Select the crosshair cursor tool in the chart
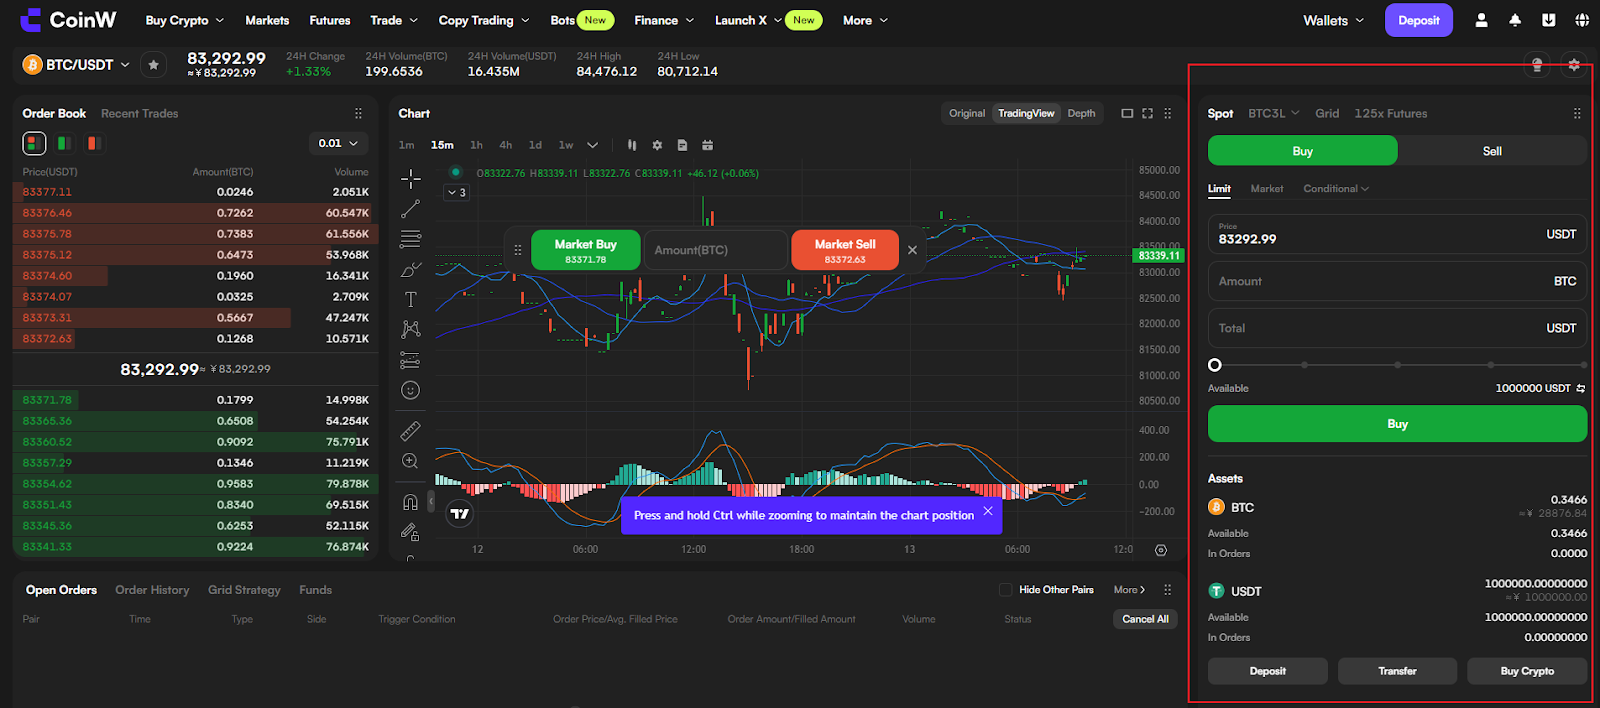 410,179
